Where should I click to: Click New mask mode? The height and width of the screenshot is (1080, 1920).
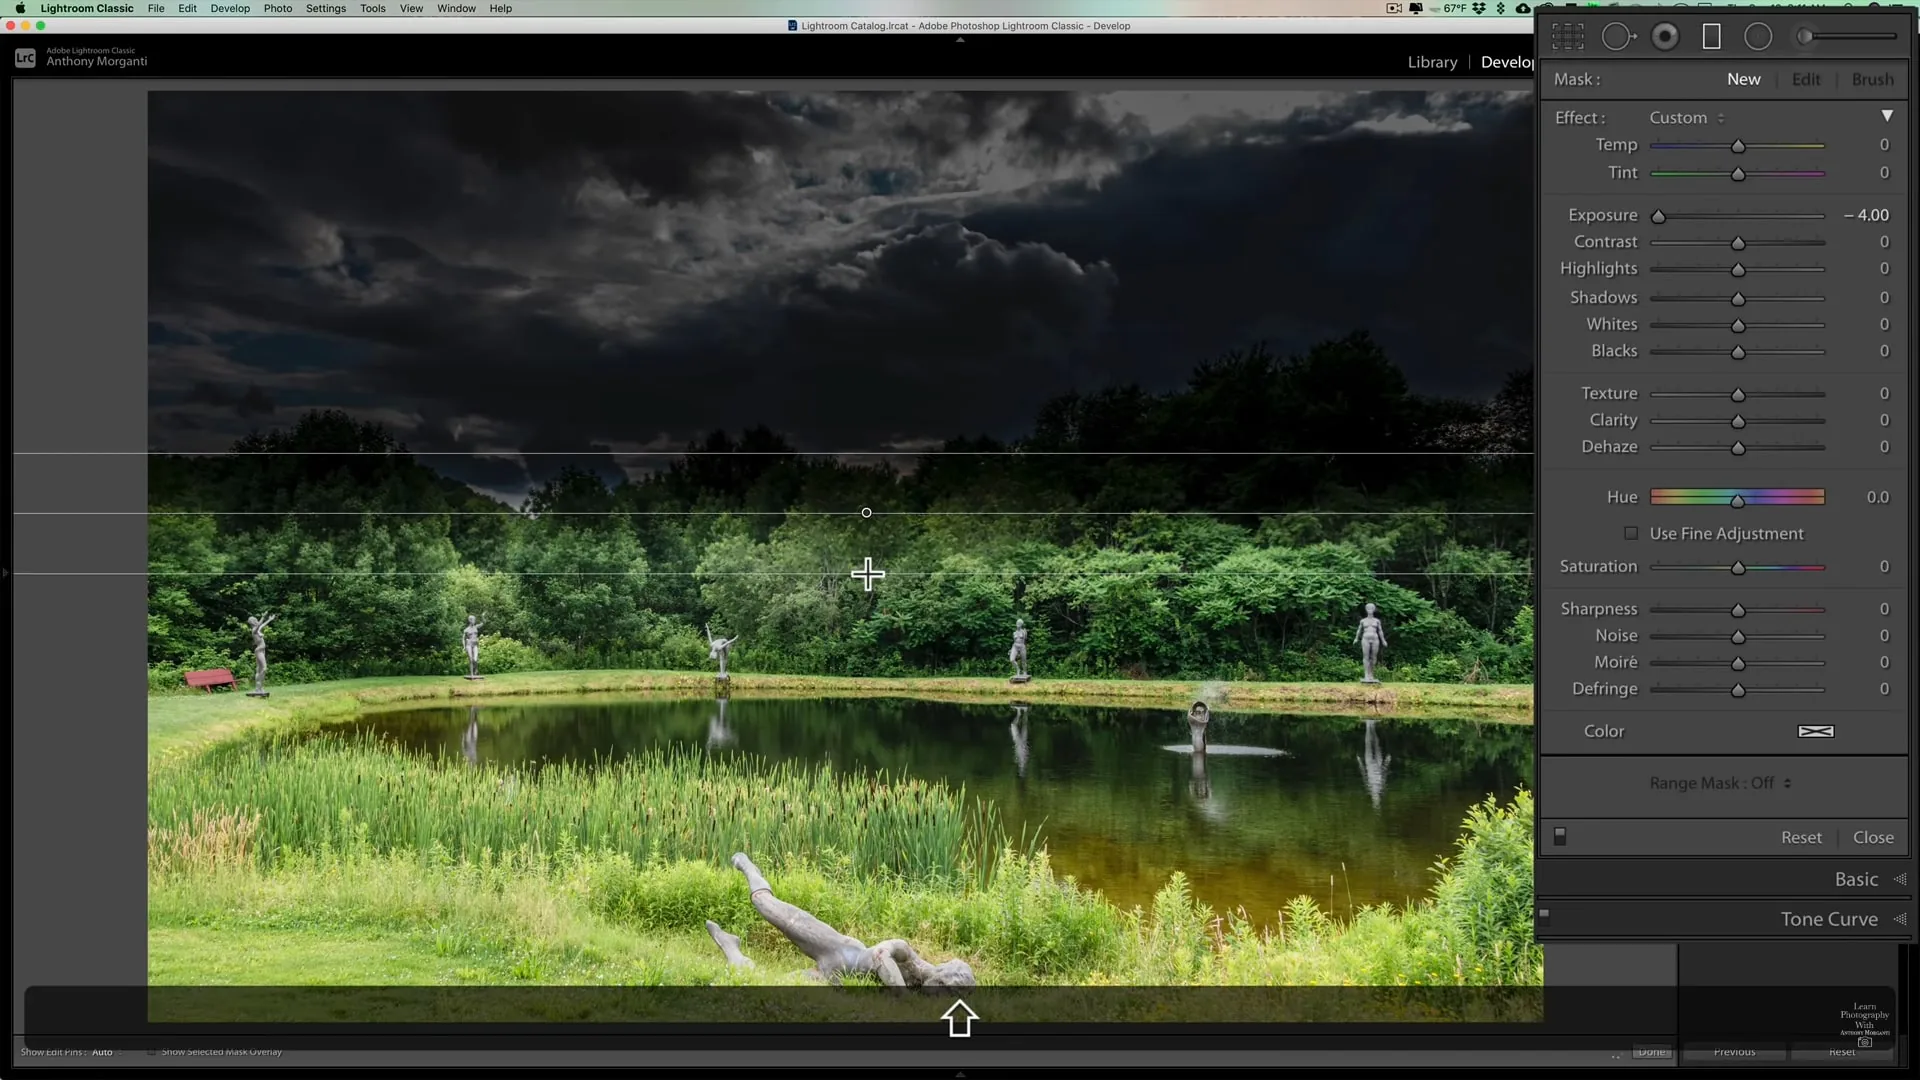1743,79
